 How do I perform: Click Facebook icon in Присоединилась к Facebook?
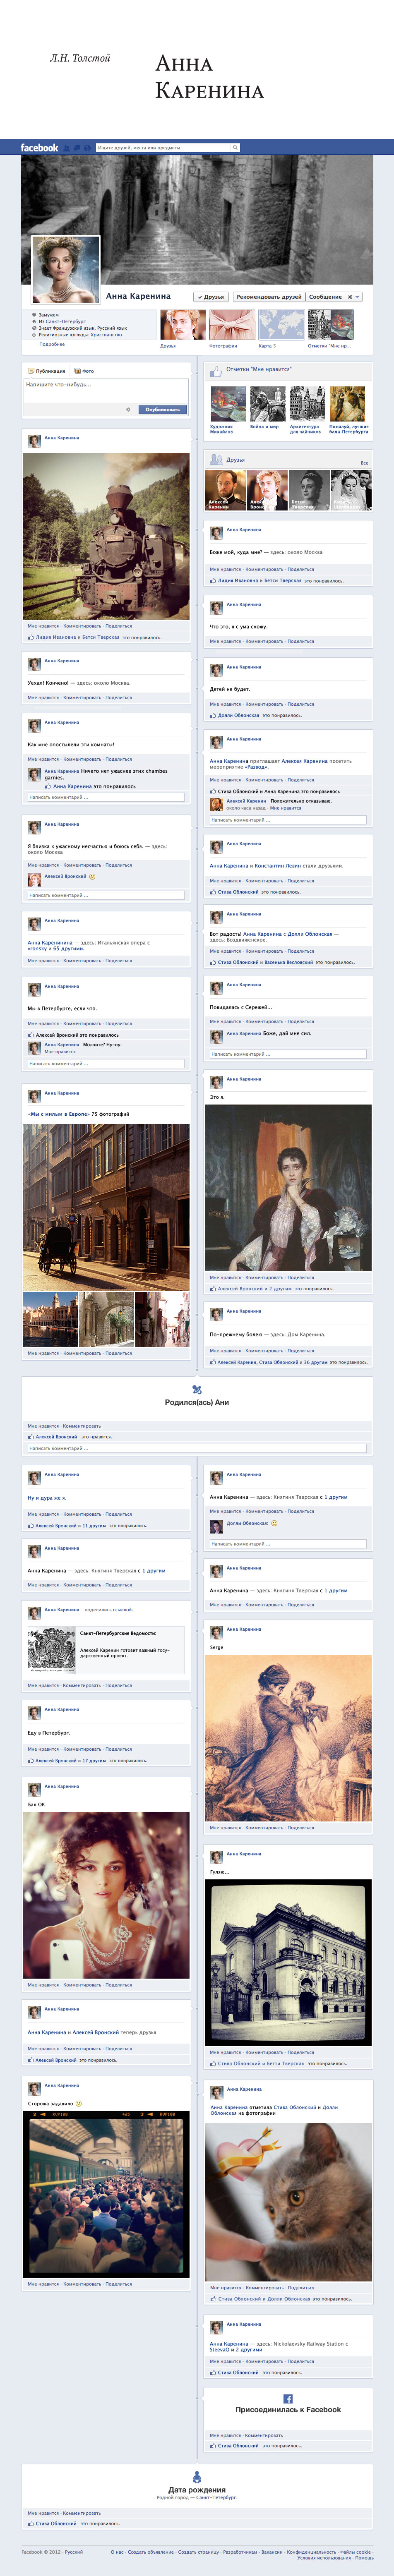(288, 2399)
